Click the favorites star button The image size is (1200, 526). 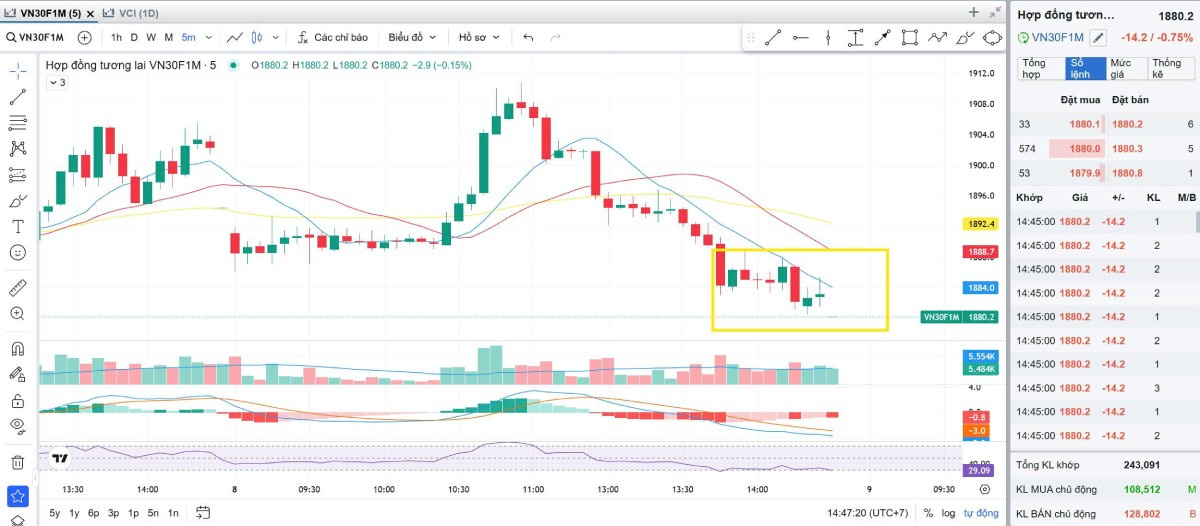click(x=17, y=496)
